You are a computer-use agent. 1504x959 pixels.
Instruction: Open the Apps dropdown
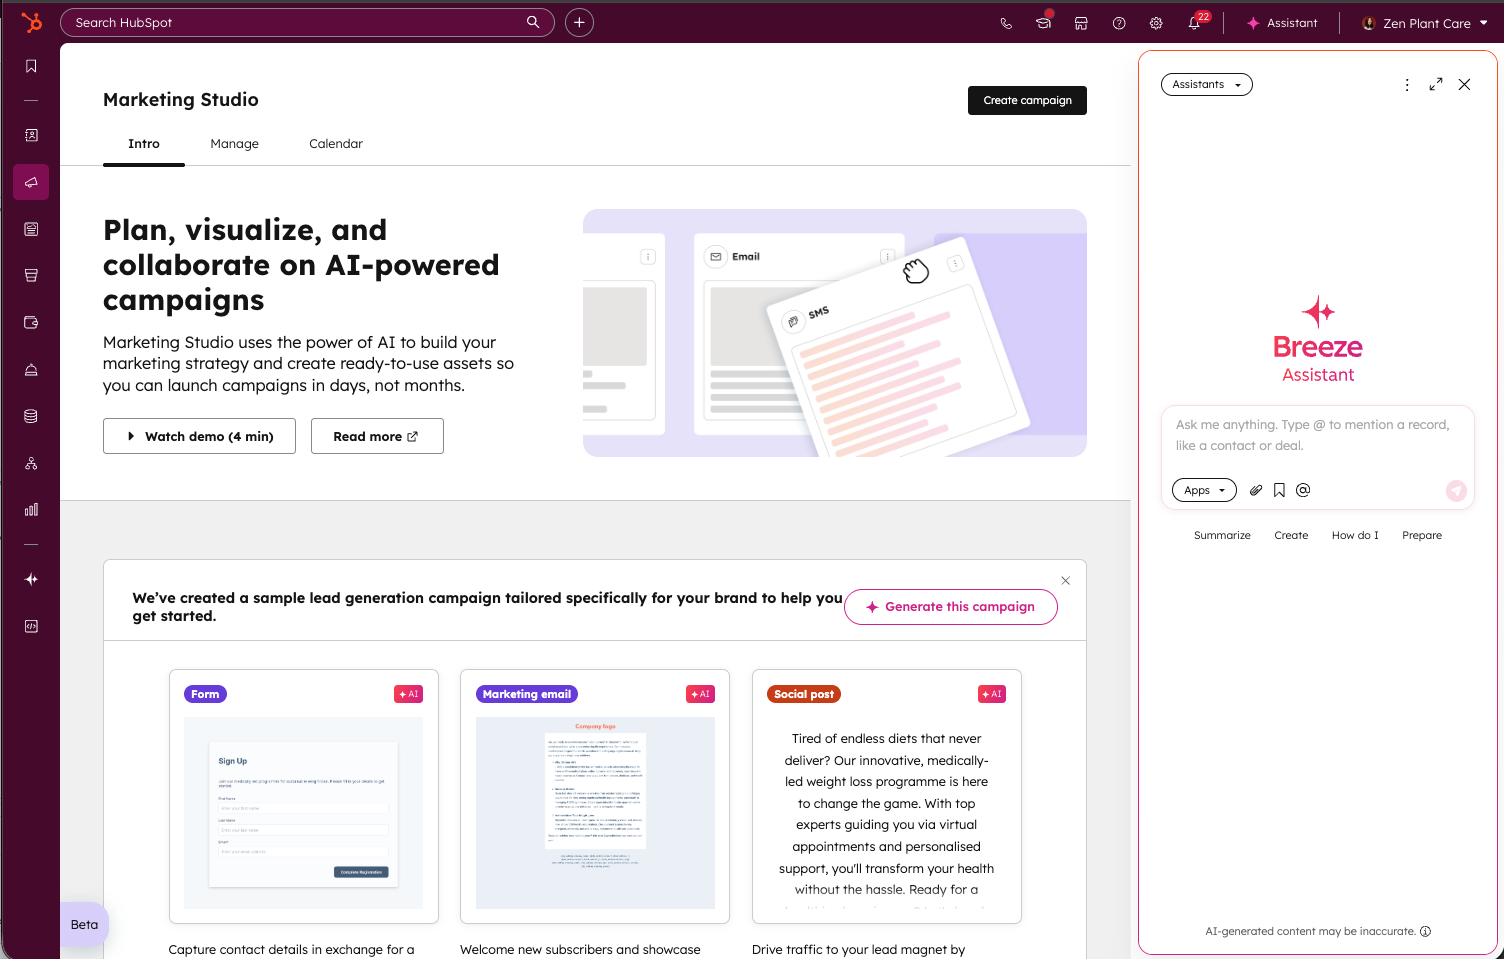pyautogui.click(x=1204, y=490)
